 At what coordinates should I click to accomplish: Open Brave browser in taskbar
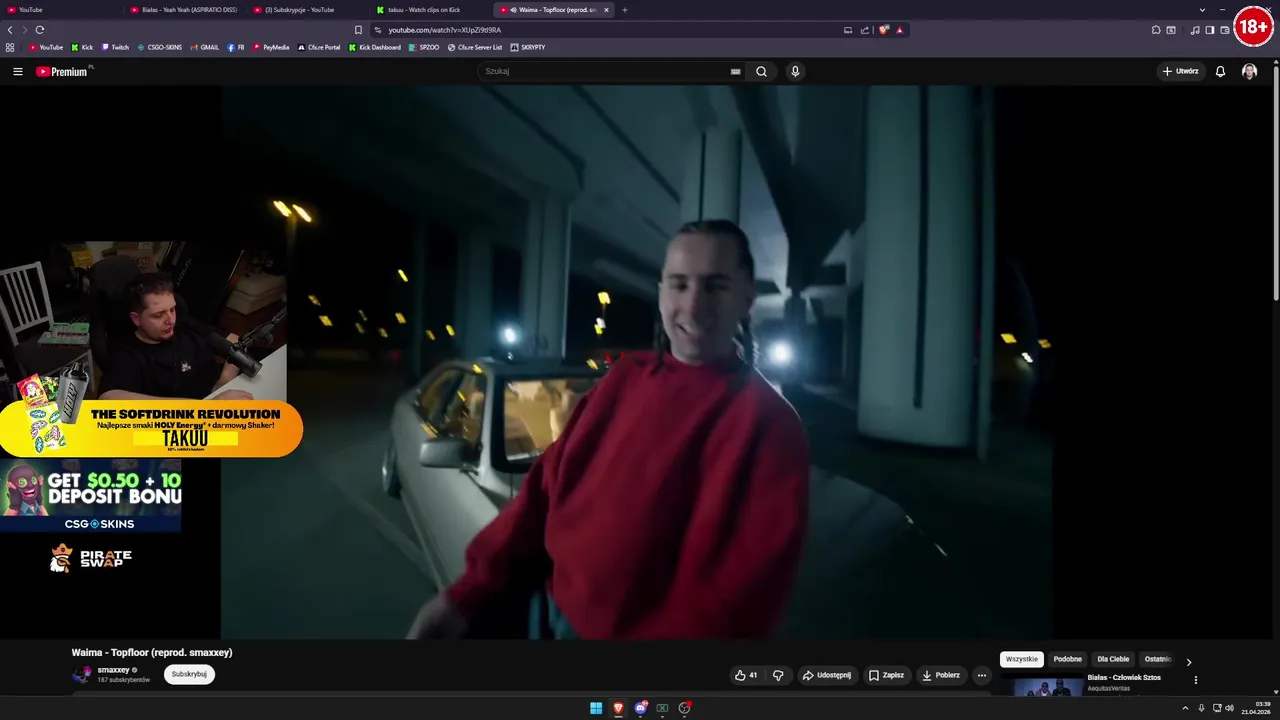point(618,708)
